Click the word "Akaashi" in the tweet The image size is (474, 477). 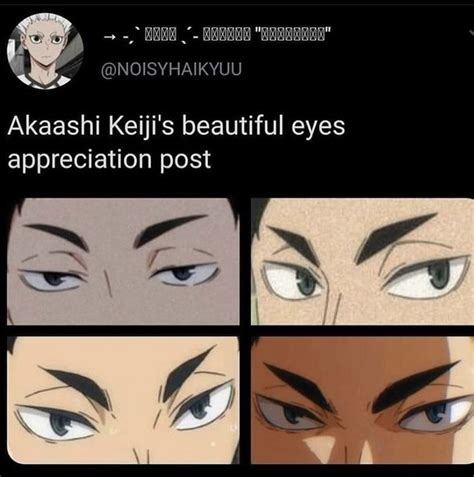pos(55,127)
